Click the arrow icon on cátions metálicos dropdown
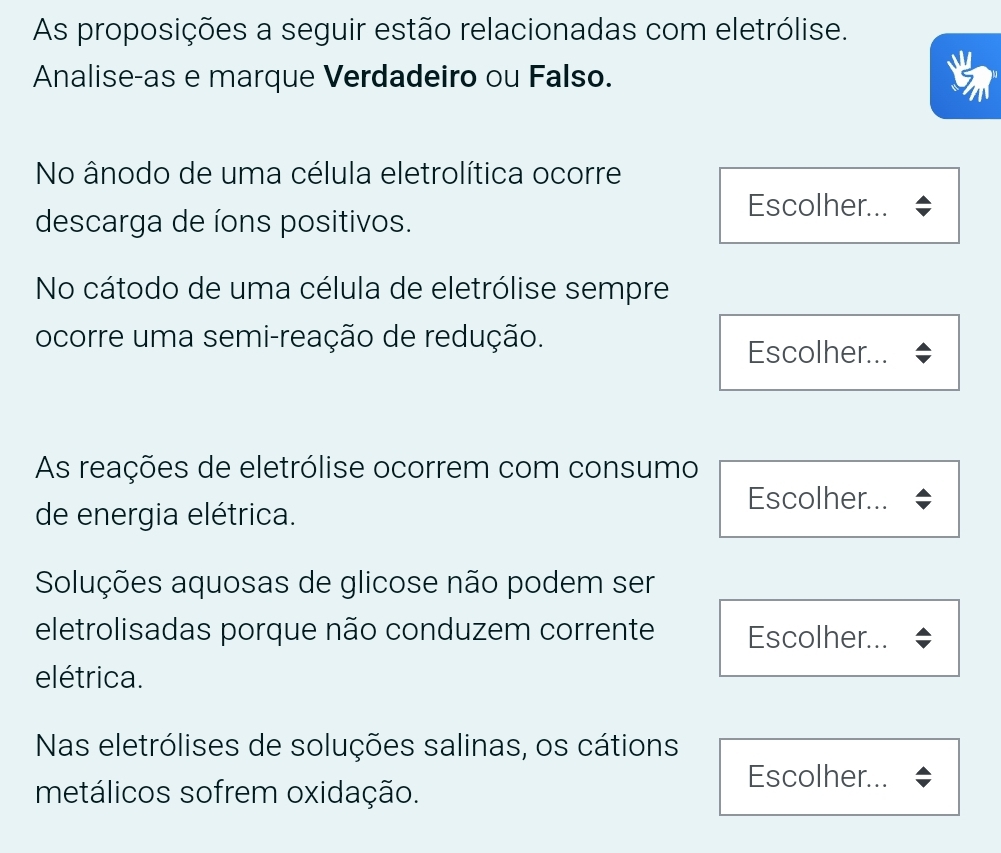The image size is (1001, 853). [923, 777]
